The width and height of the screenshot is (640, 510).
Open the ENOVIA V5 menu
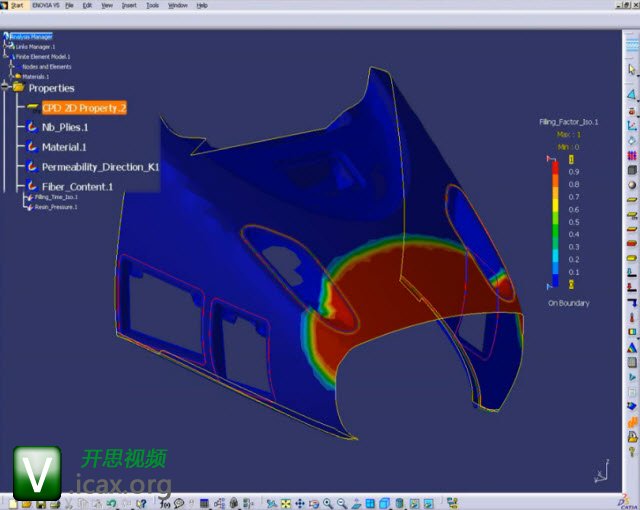pyautogui.click(x=43, y=5)
